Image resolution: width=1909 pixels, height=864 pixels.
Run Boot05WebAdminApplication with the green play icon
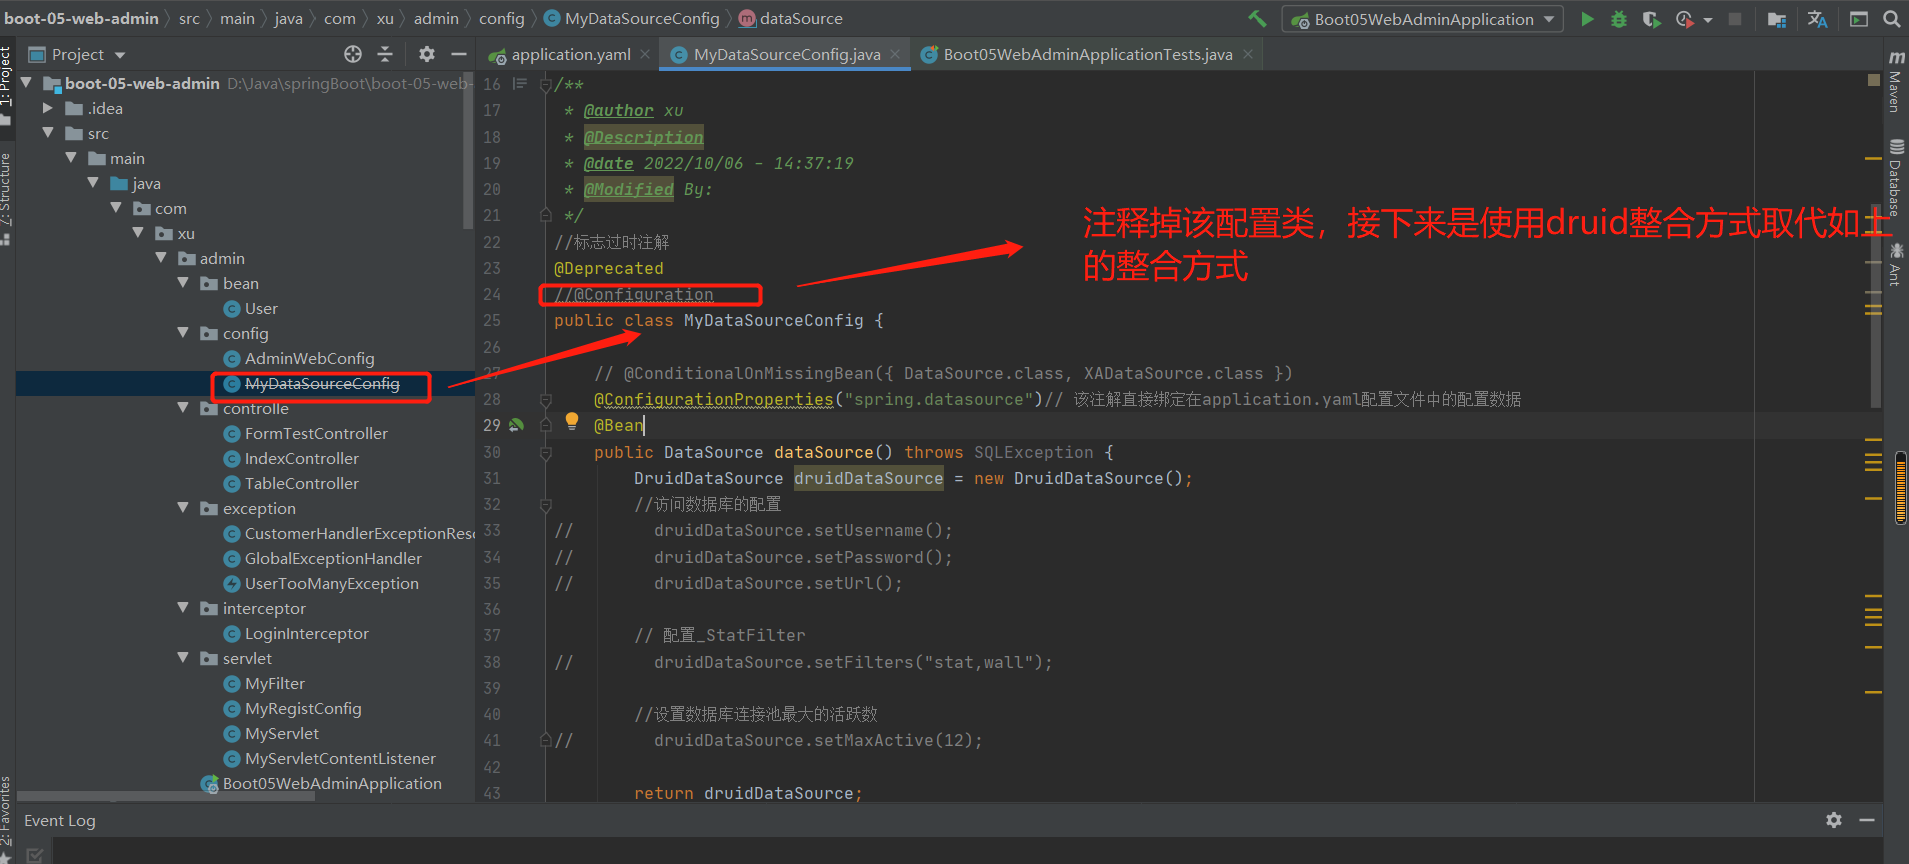click(1587, 19)
